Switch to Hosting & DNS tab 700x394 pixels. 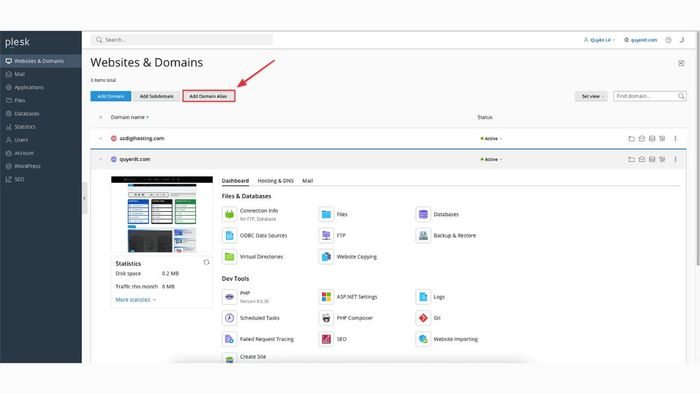(x=275, y=181)
